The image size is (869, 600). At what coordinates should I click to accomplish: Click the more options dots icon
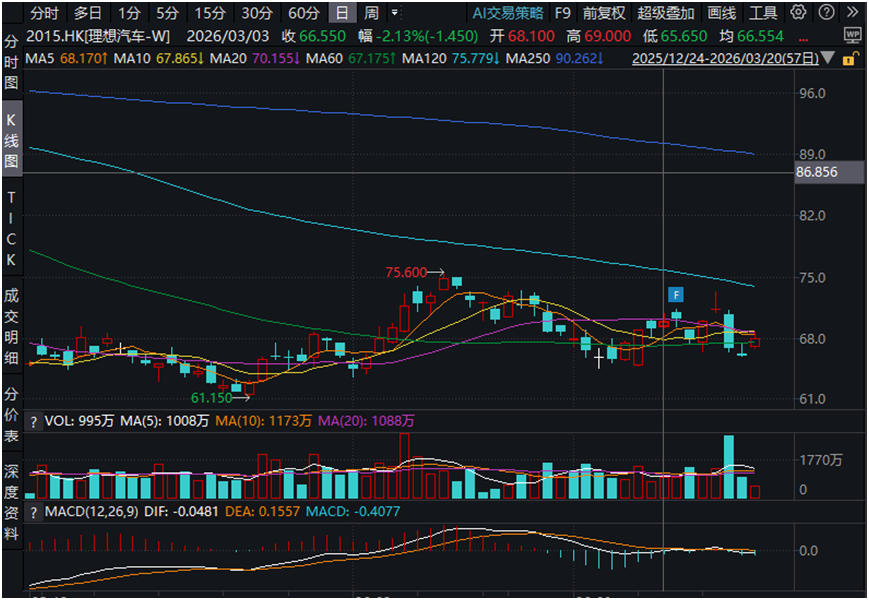832,36
